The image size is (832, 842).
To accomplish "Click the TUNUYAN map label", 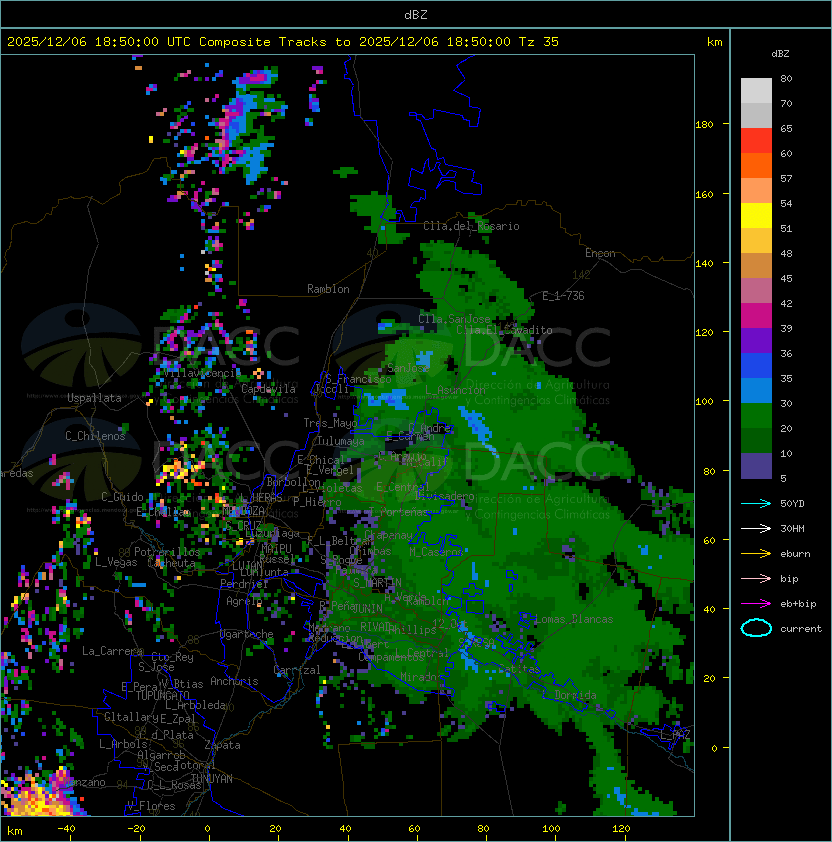I will pyautogui.click(x=212, y=779).
